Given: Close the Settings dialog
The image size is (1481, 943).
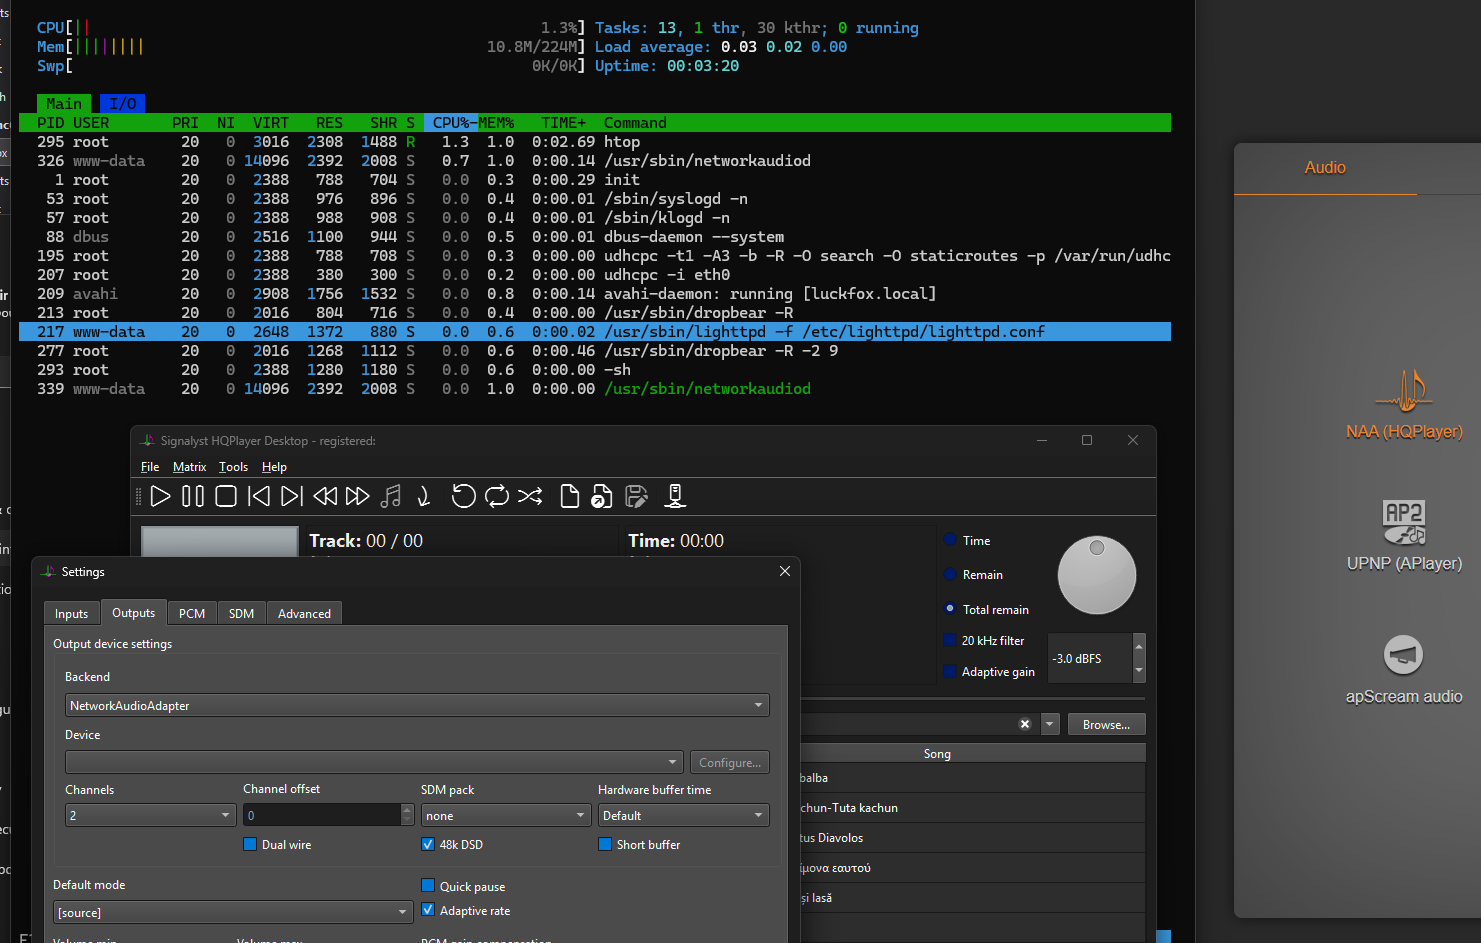Looking at the screenshot, I should click(785, 571).
